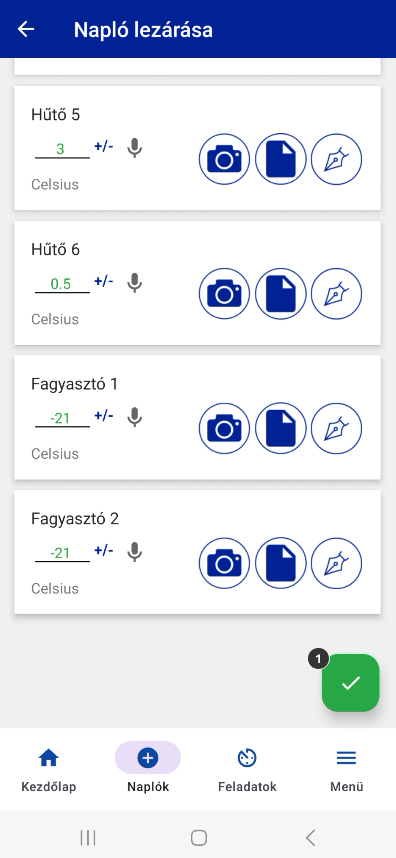Attach document to Fagyasztó 1
Viewport: 396px width, 858px height.
point(281,428)
